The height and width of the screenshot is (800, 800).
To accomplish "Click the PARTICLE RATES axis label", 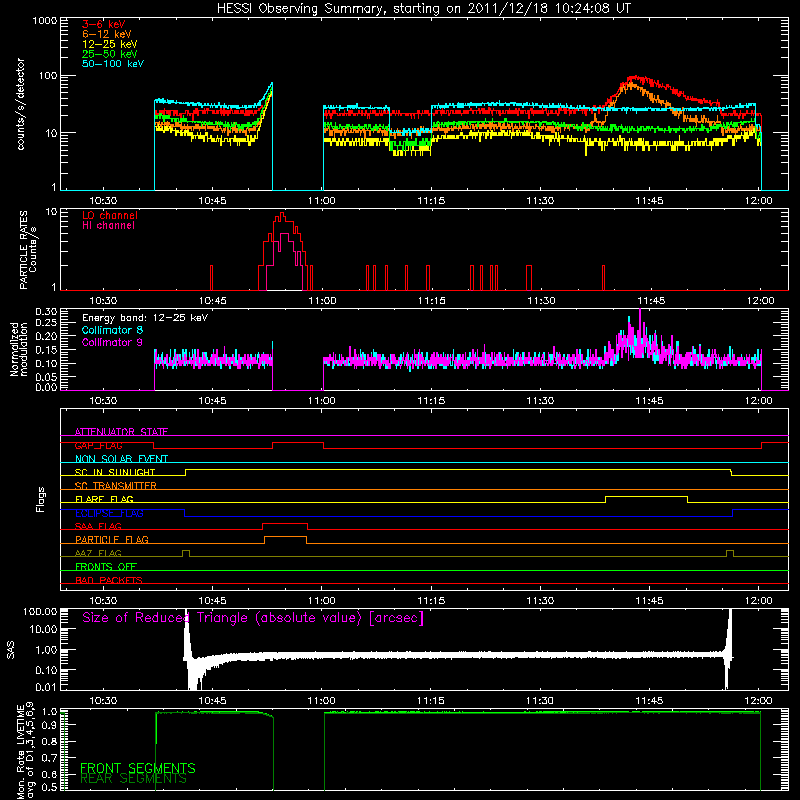I will pyautogui.click(x=28, y=250).
